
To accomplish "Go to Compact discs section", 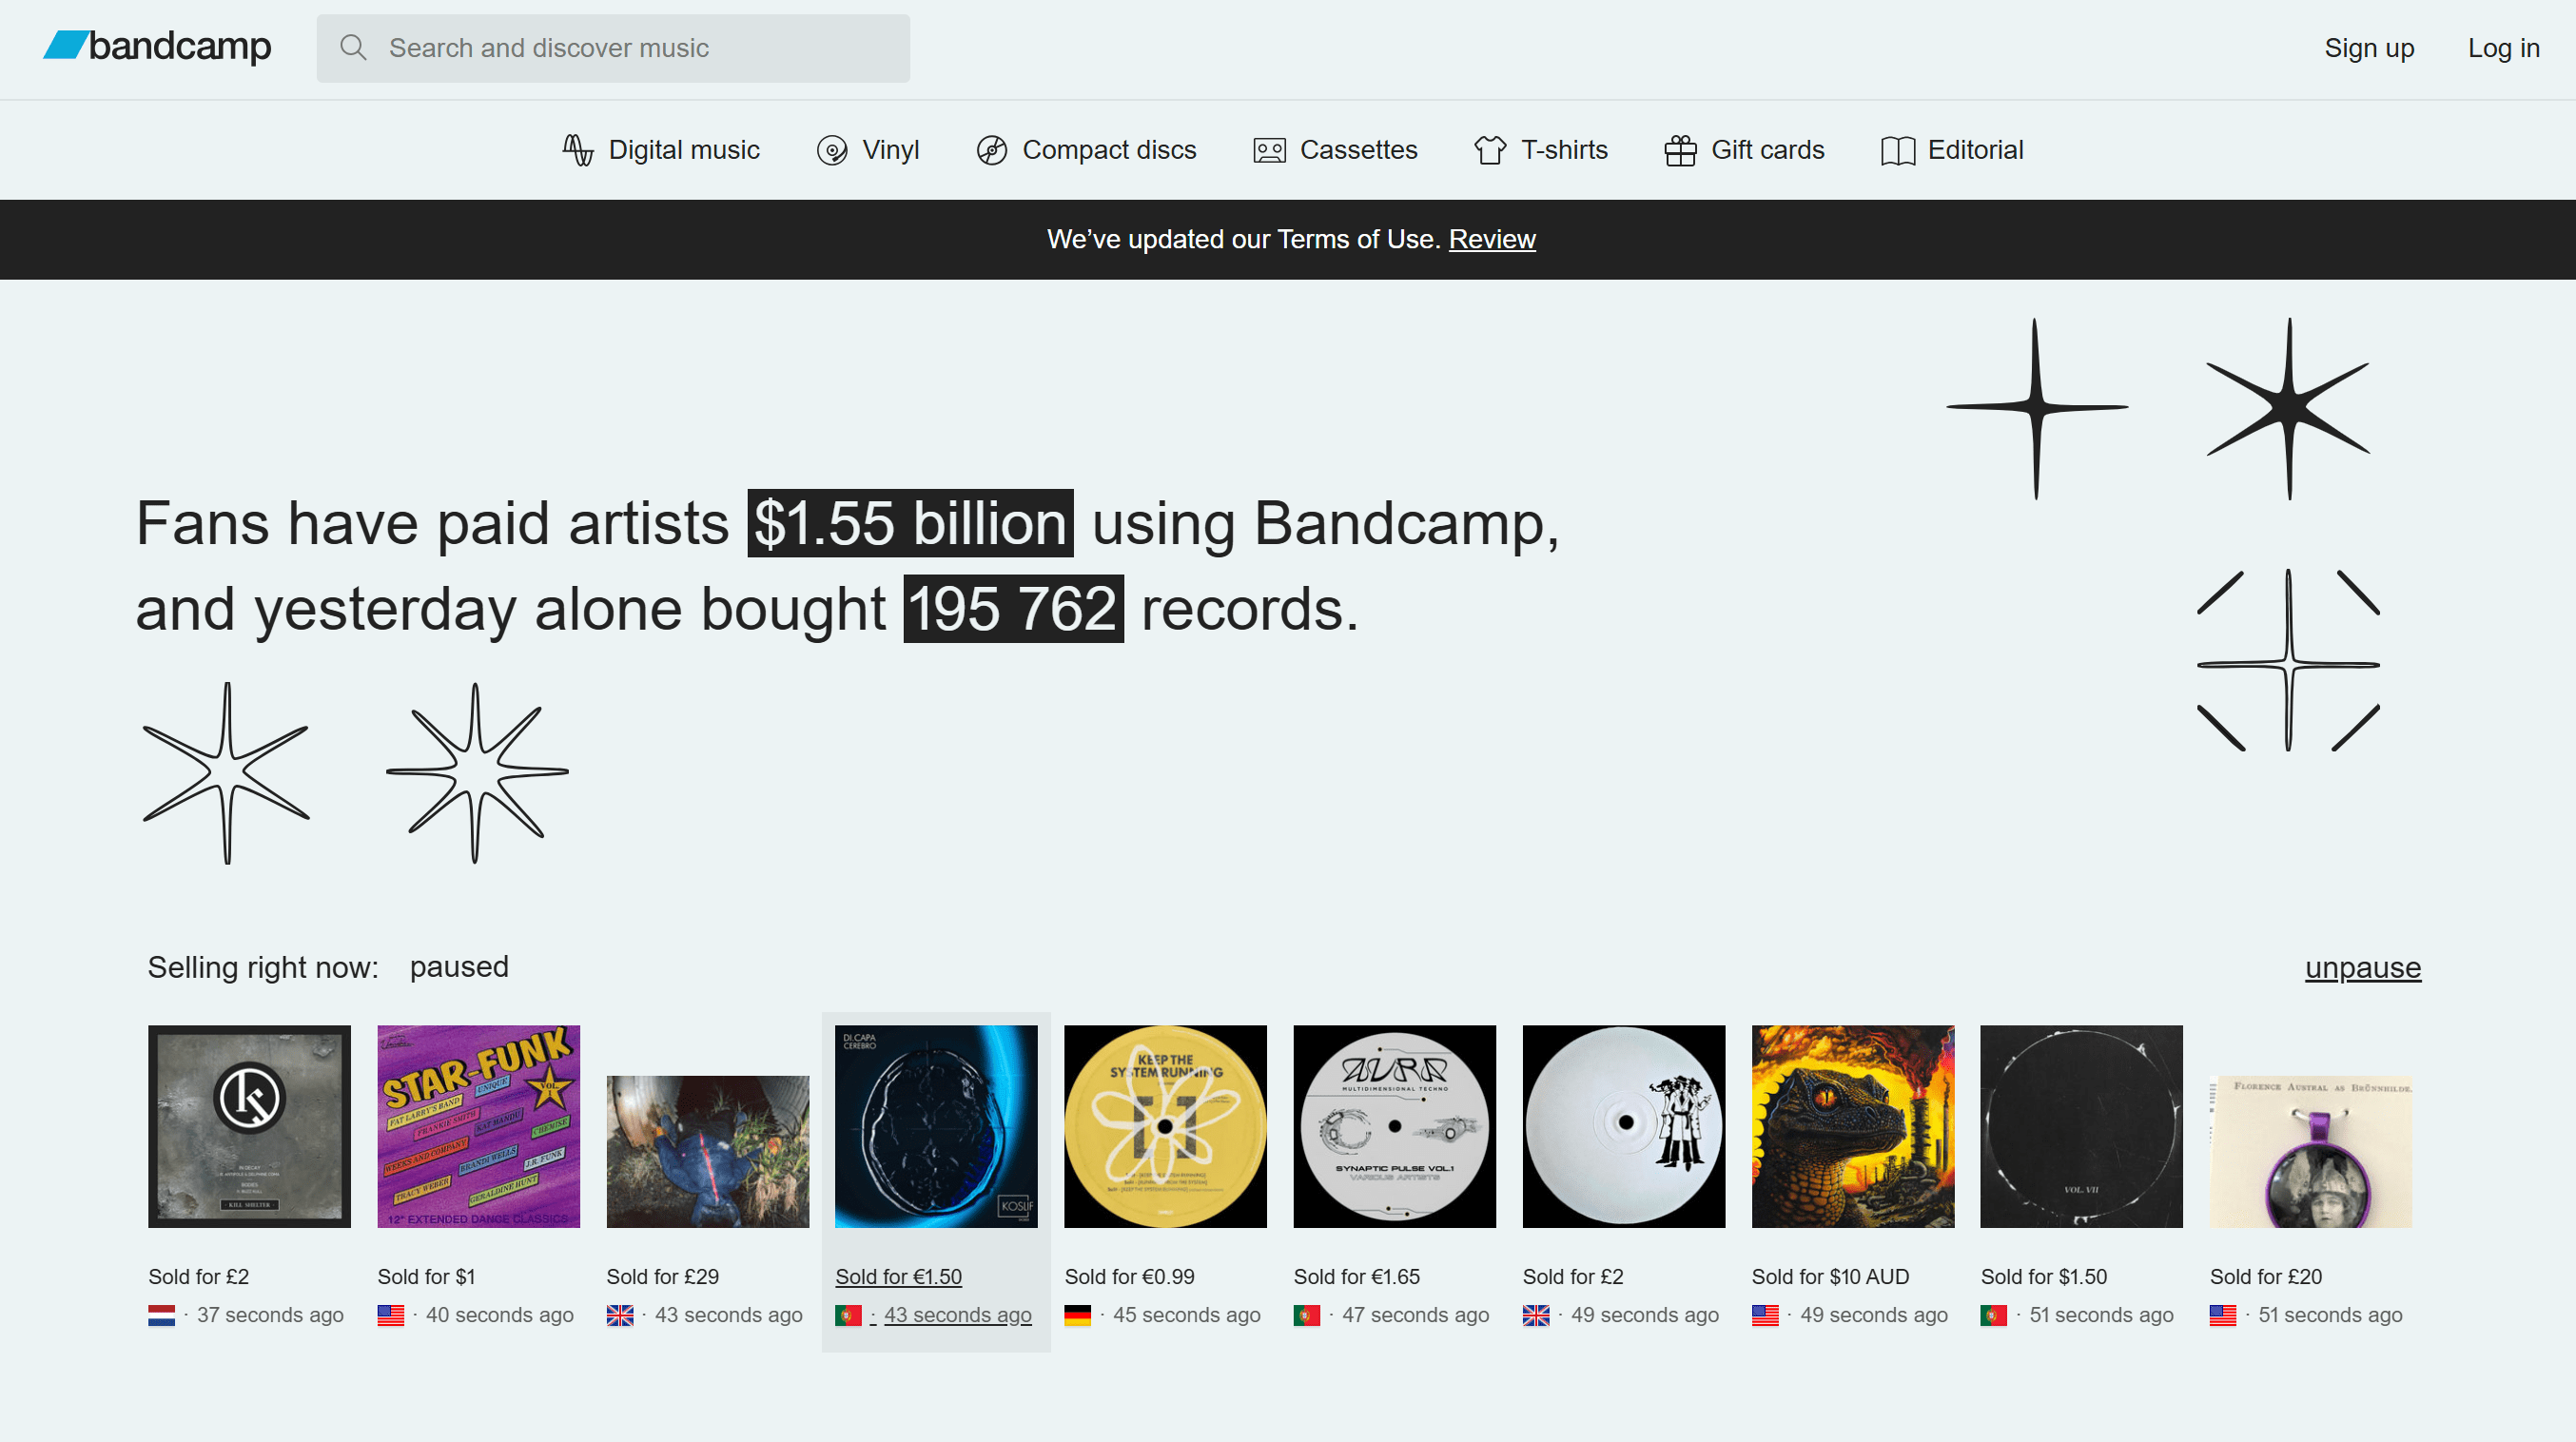I will click(x=1085, y=150).
